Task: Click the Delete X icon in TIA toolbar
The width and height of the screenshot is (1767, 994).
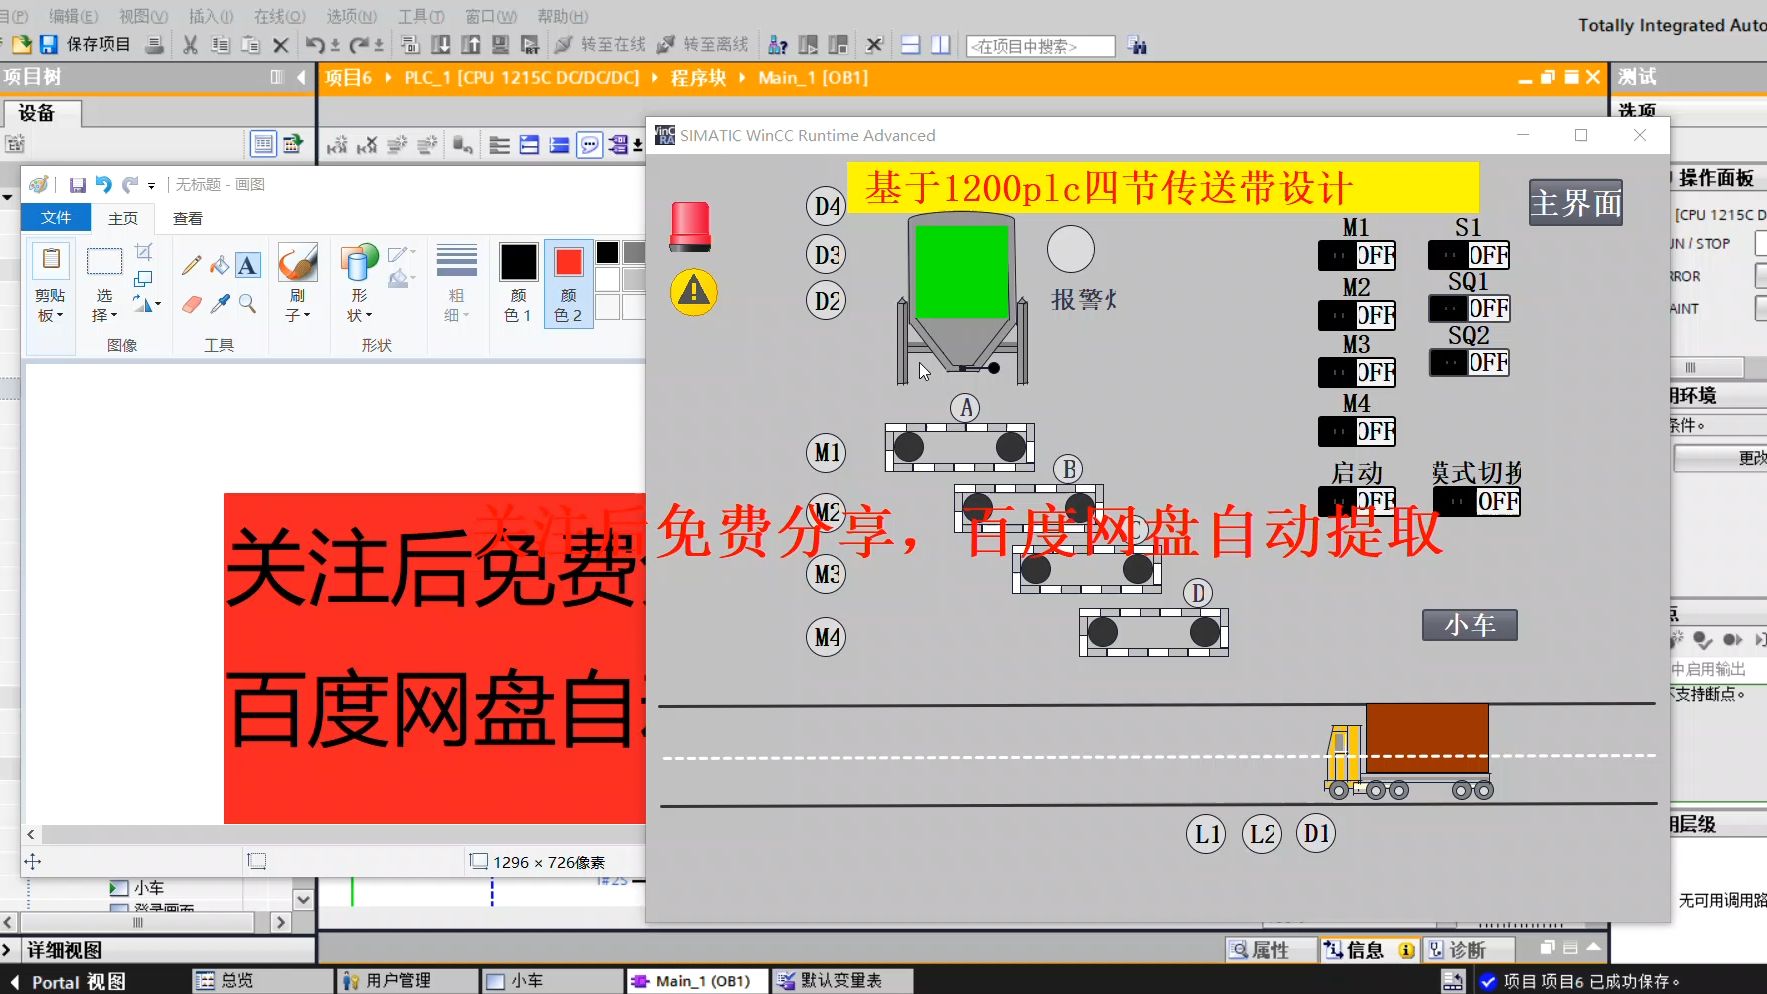Action: coord(281,45)
